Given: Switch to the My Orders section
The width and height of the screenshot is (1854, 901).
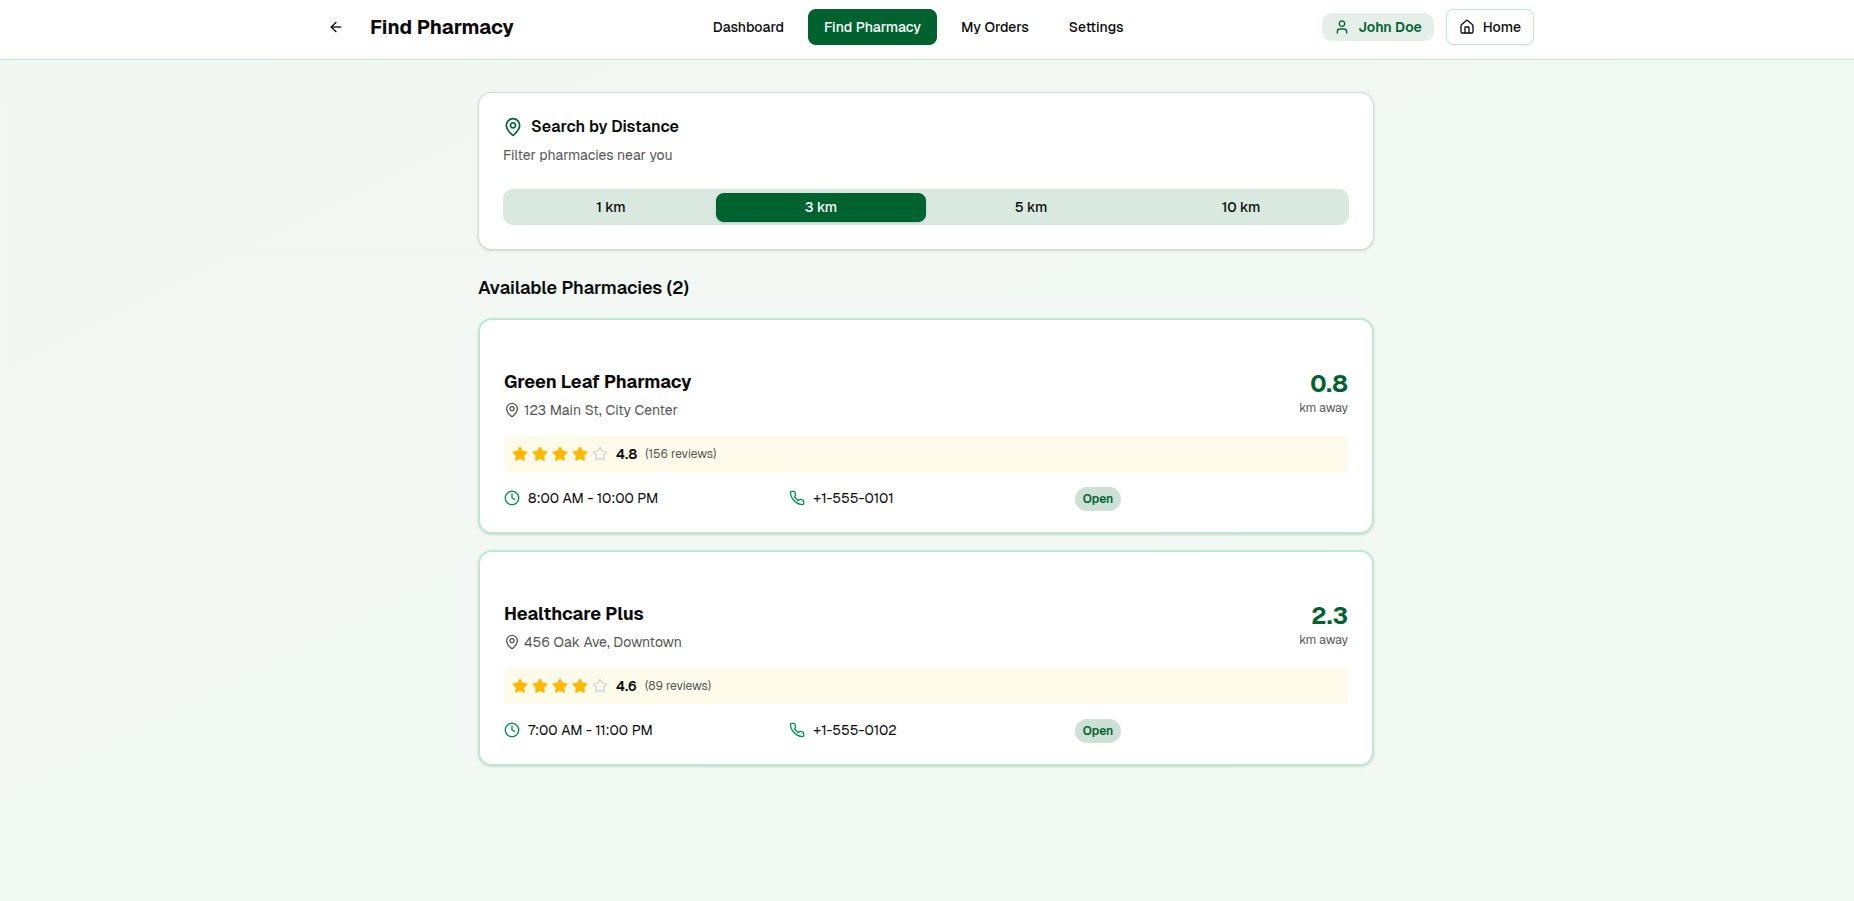Looking at the screenshot, I should tap(994, 27).
